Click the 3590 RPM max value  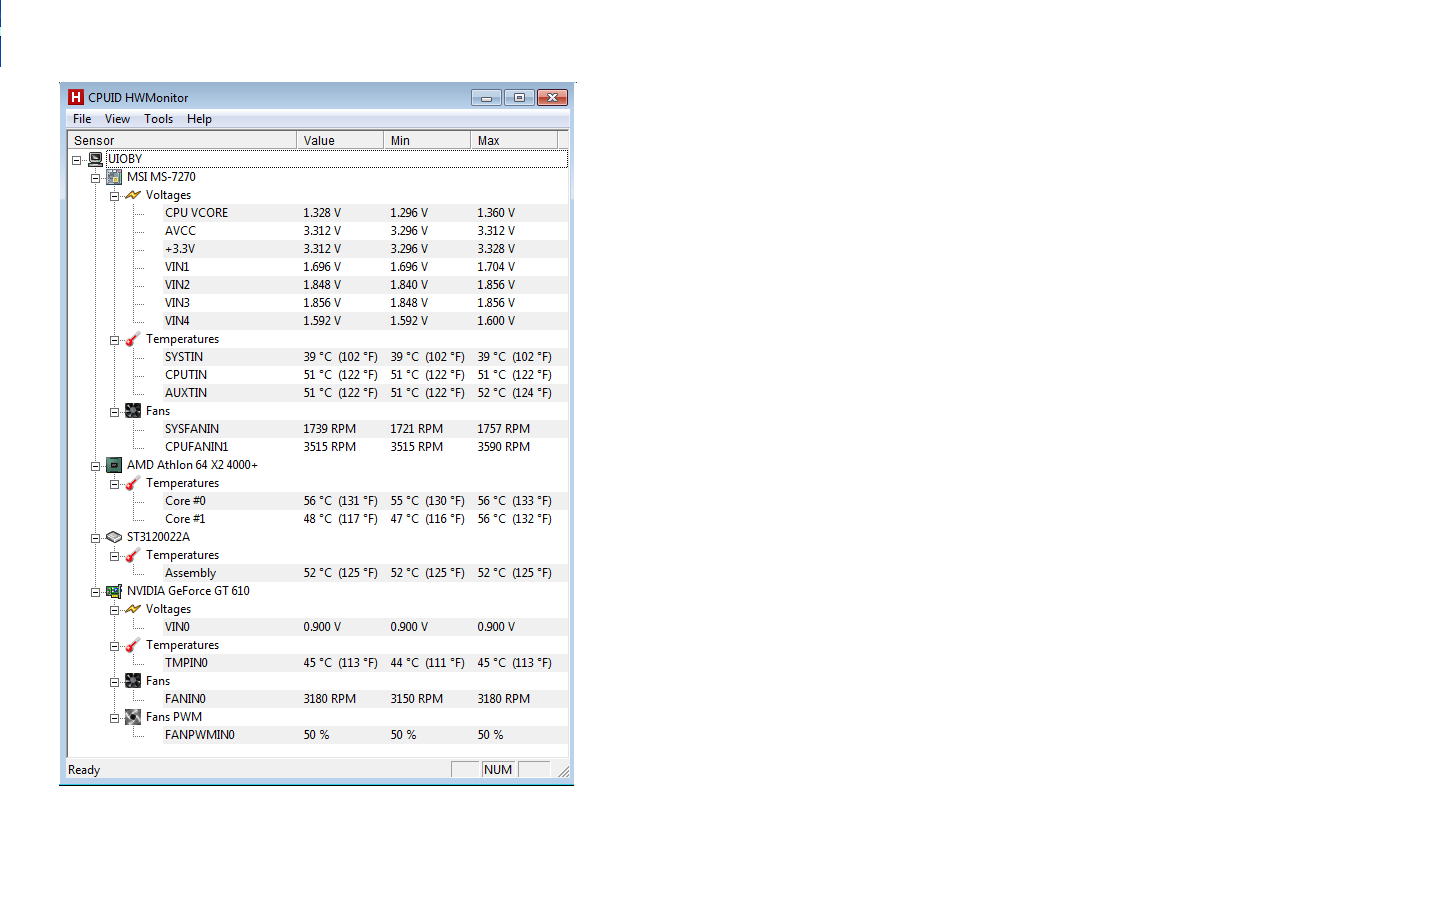(504, 447)
